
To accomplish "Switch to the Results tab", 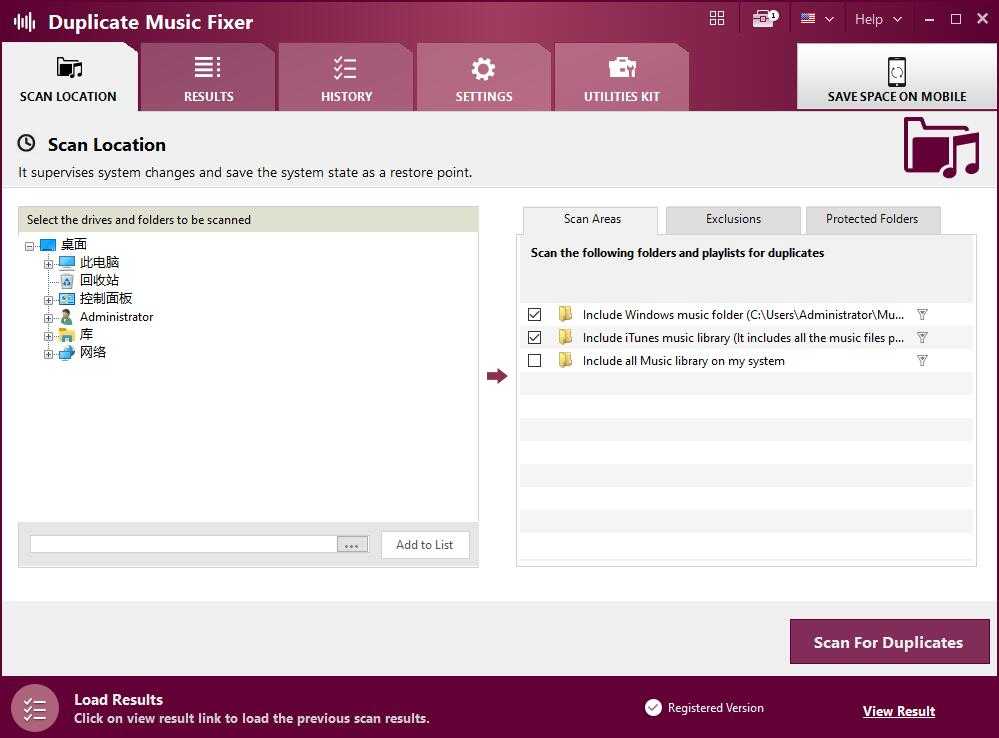I will point(208,75).
